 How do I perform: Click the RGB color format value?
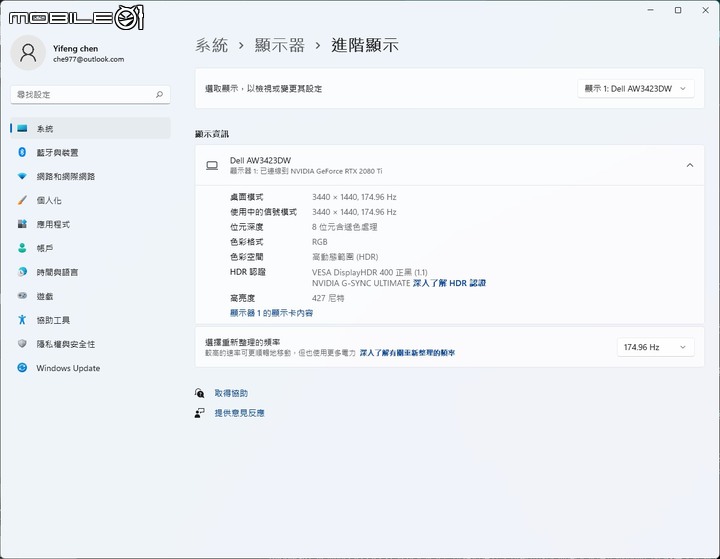pyautogui.click(x=320, y=242)
